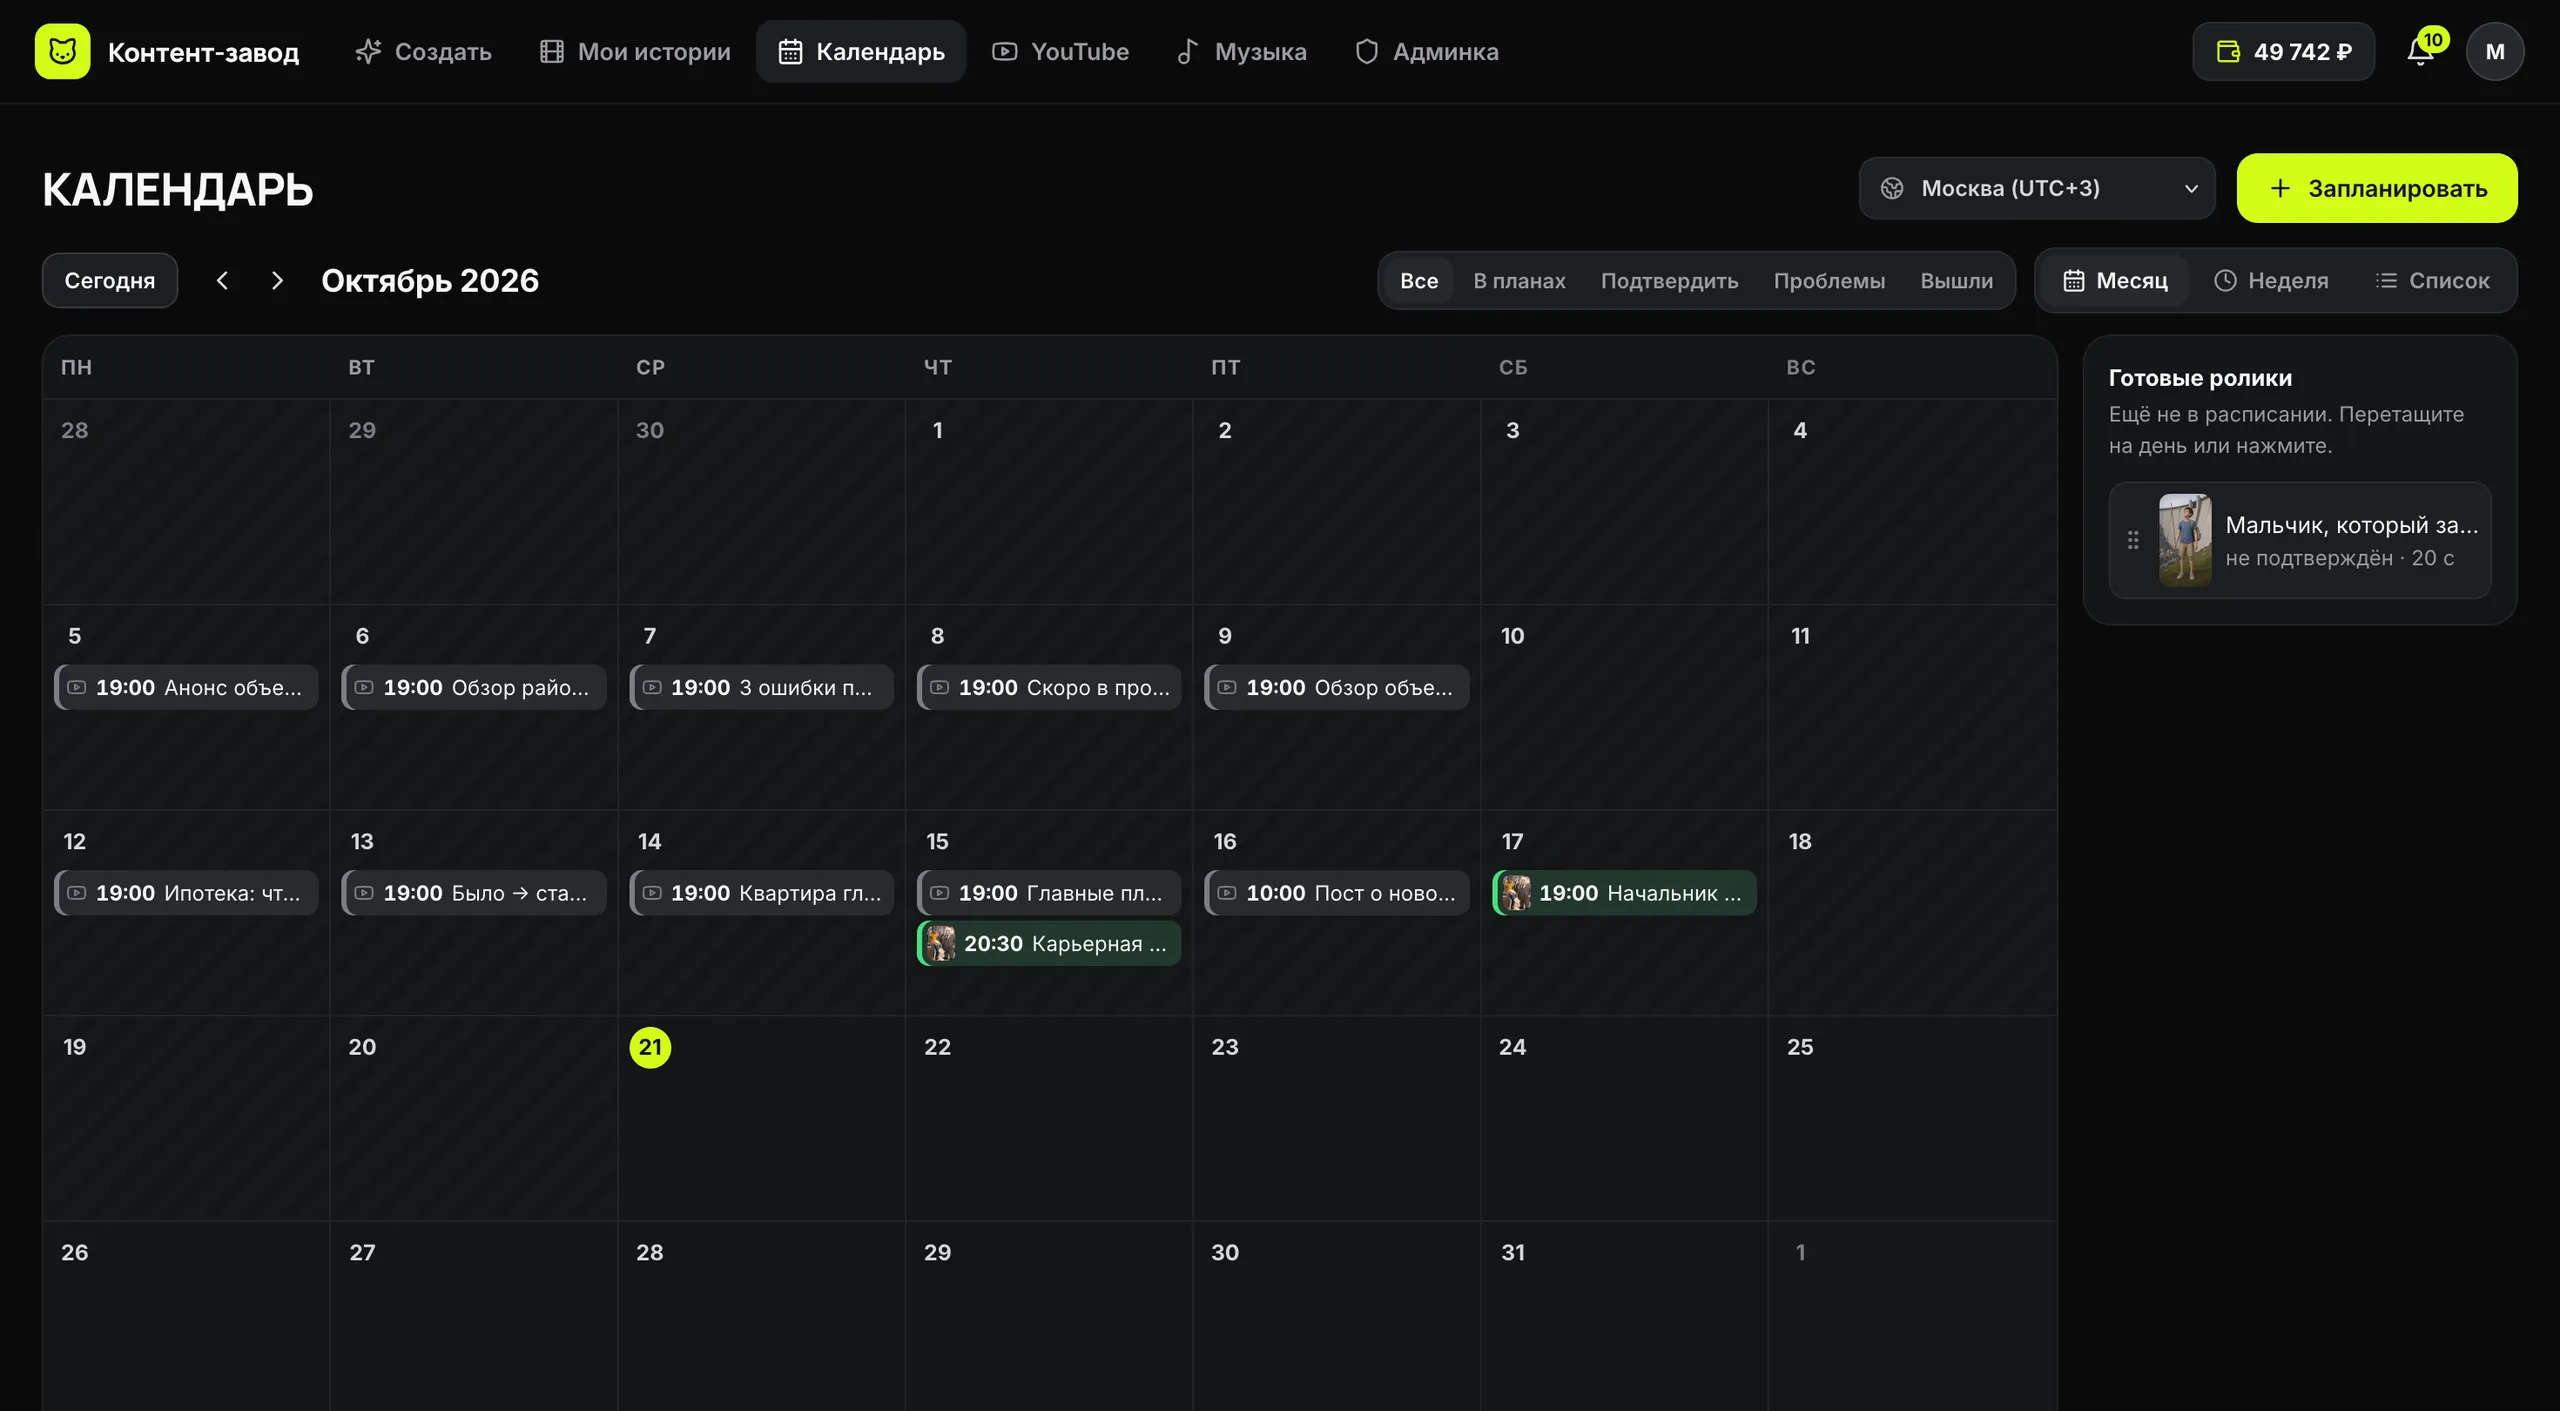The image size is (2560, 1411).
Task: Open the 19:00 3 ошибки event
Action: pos(761,688)
